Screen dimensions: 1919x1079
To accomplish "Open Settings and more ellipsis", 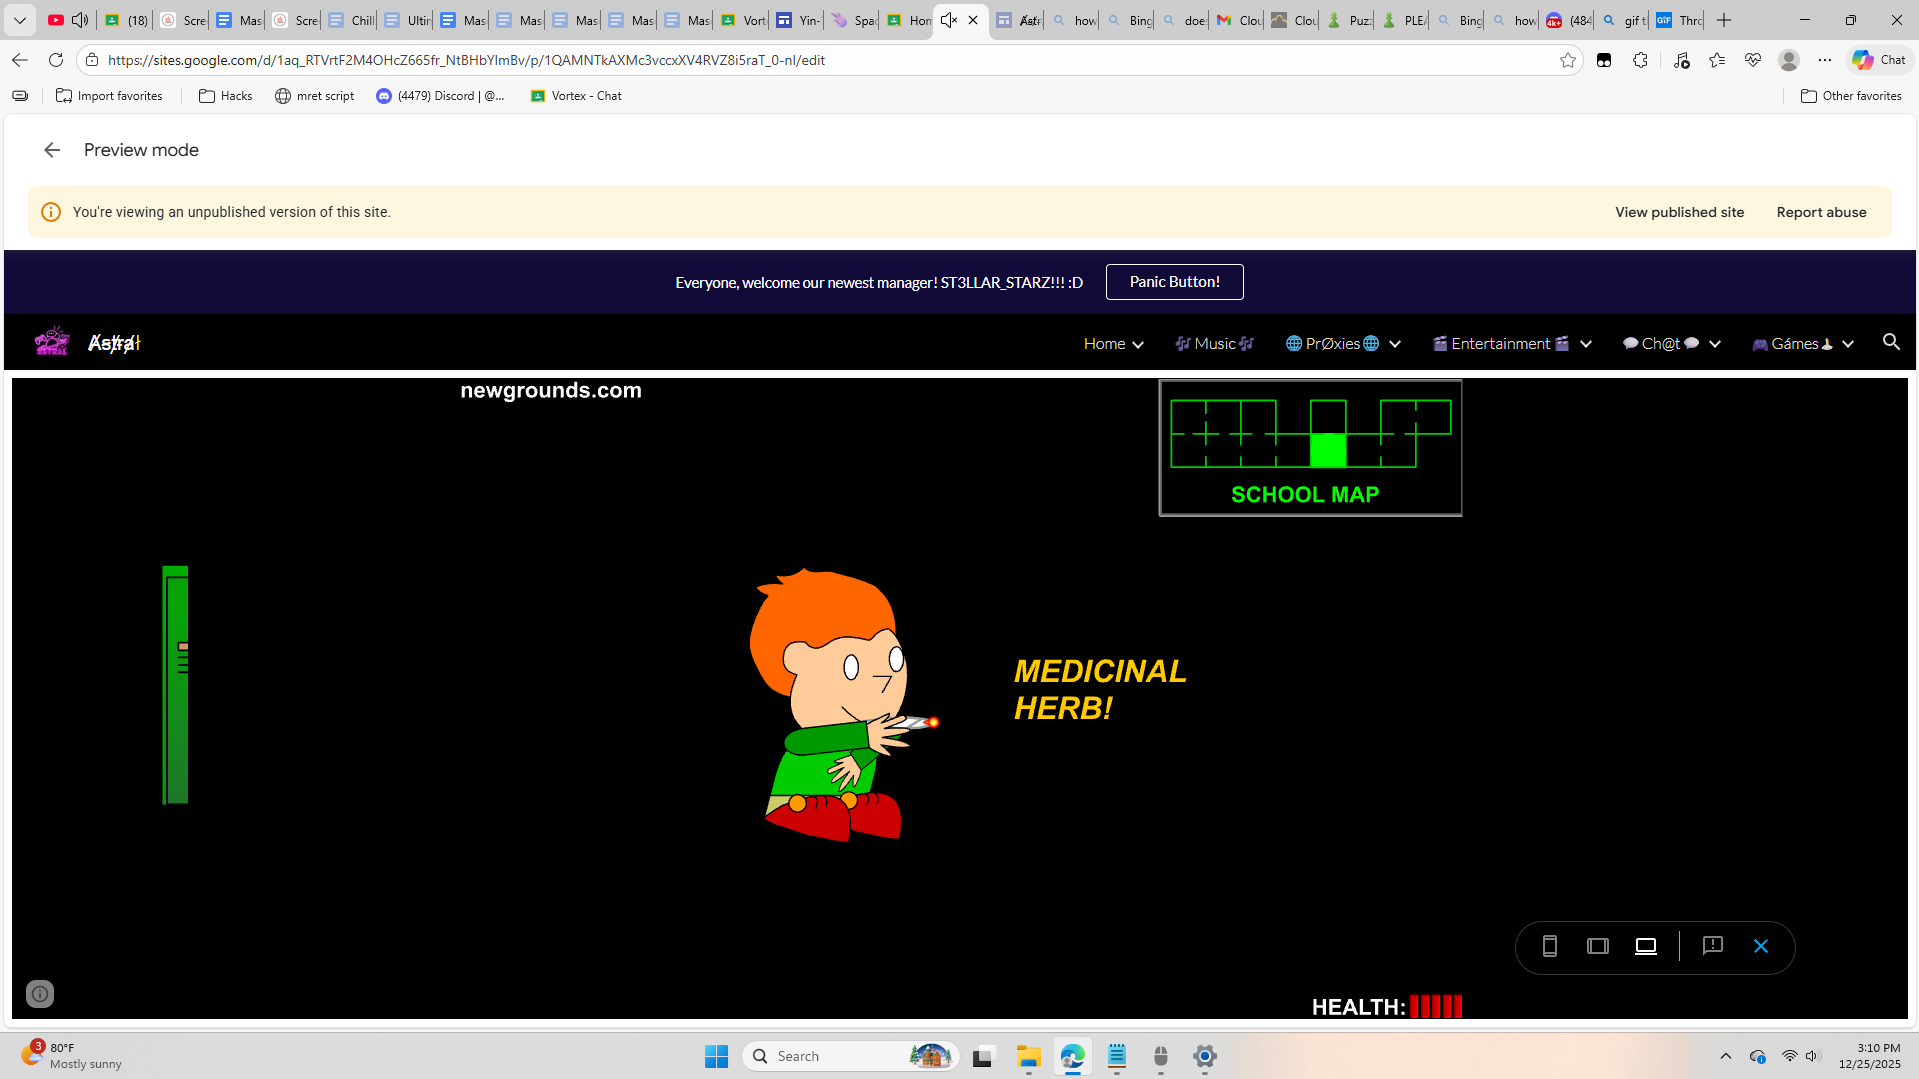I will (1825, 60).
